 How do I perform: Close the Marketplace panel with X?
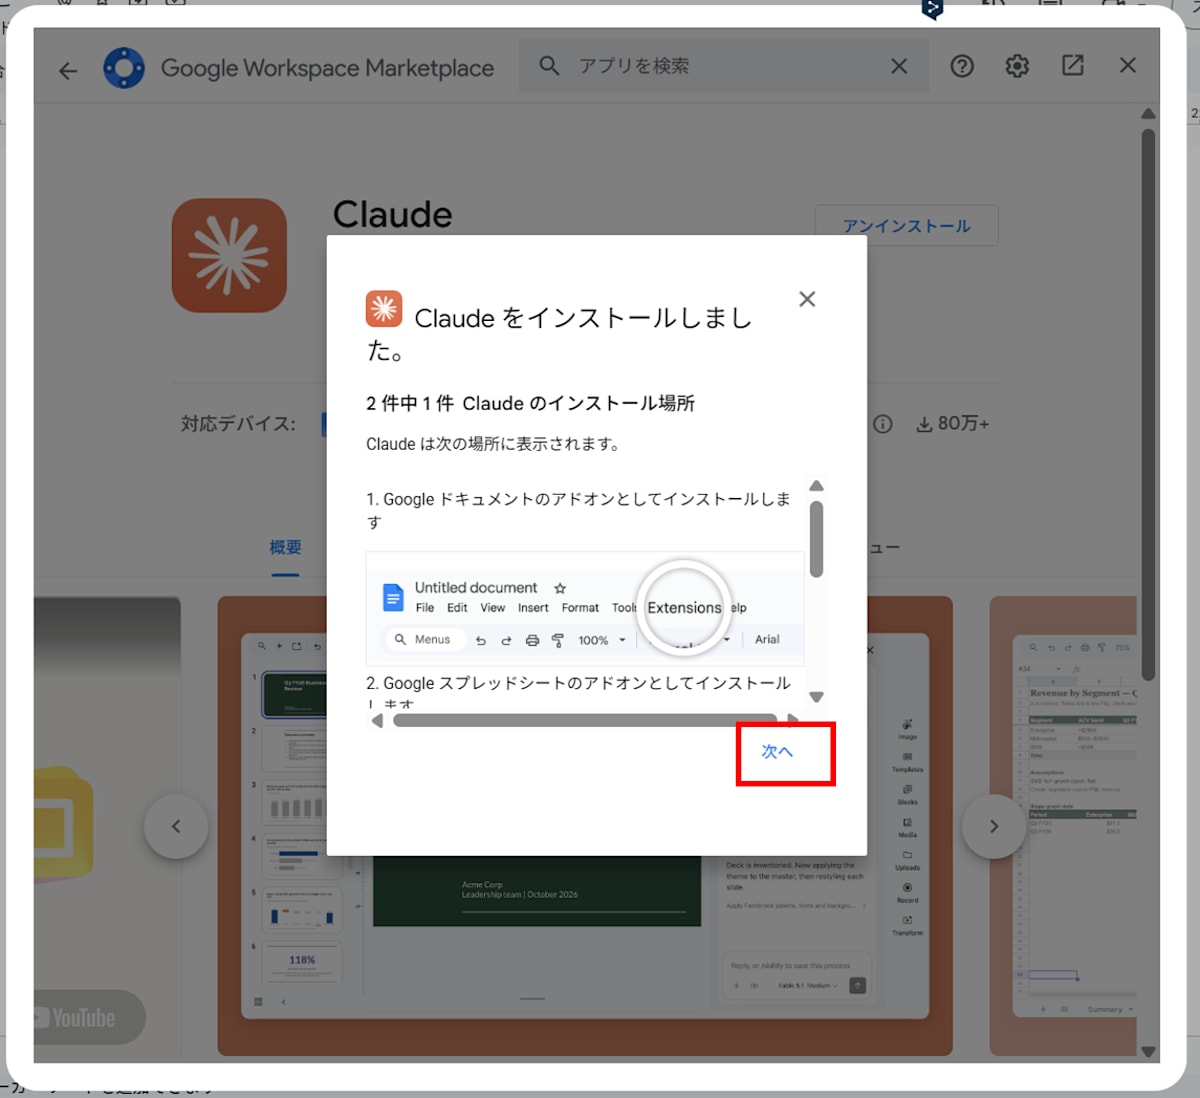pos(1128,65)
